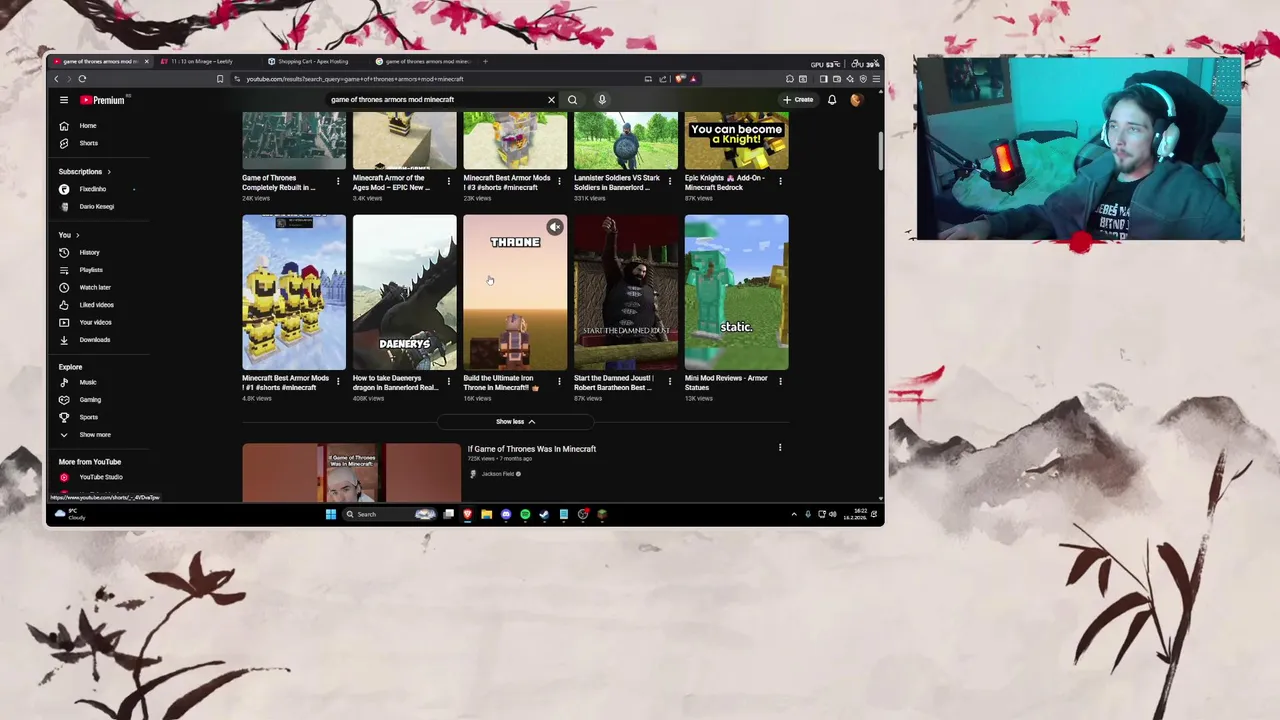The height and width of the screenshot is (720, 1280).
Task: Click the YouTube Premium logo
Action: click(x=103, y=100)
